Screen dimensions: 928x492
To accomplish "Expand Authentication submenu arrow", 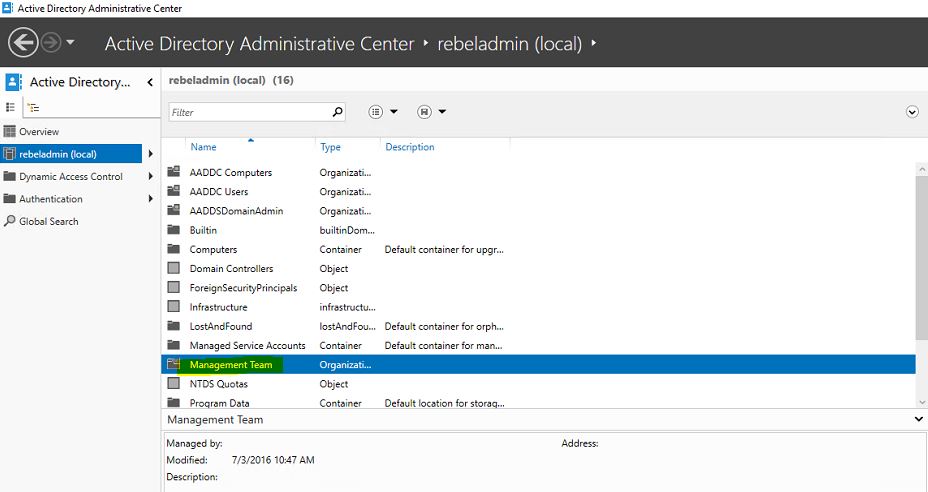I will 150,199.
